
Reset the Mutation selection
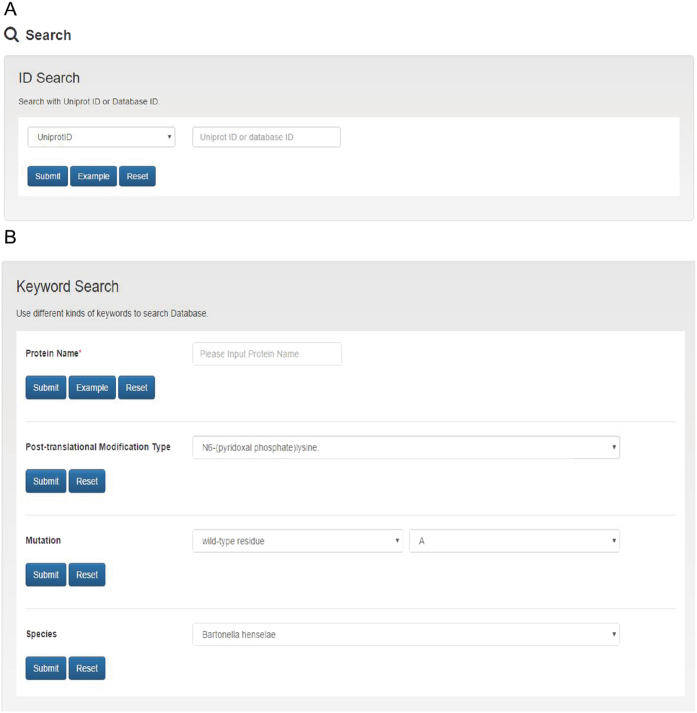pyautogui.click(x=87, y=575)
